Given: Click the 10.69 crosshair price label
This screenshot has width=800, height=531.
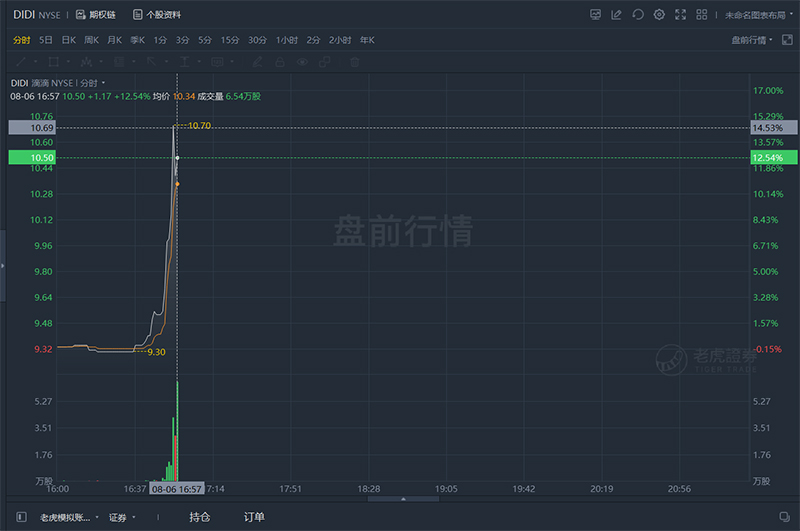Looking at the screenshot, I should [32, 128].
